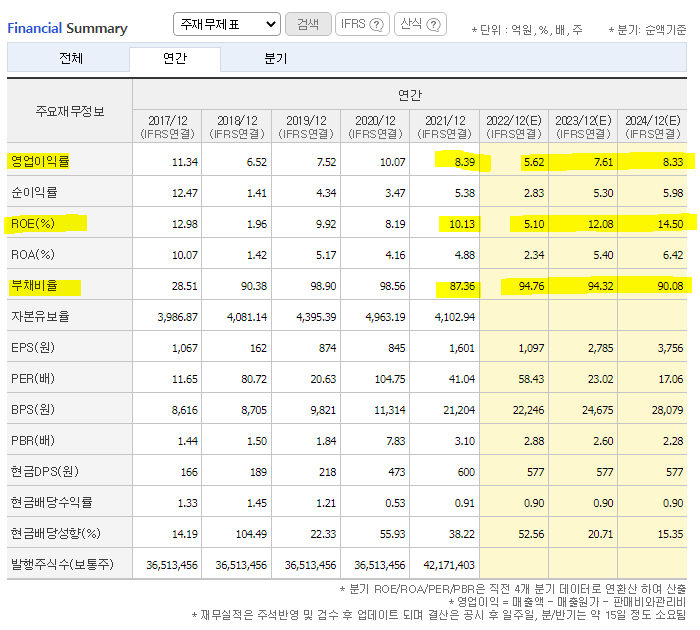Viewport: 700px width, 630px height.
Task: Click the 순이익률 row label
Action: click(x=34, y=192)
